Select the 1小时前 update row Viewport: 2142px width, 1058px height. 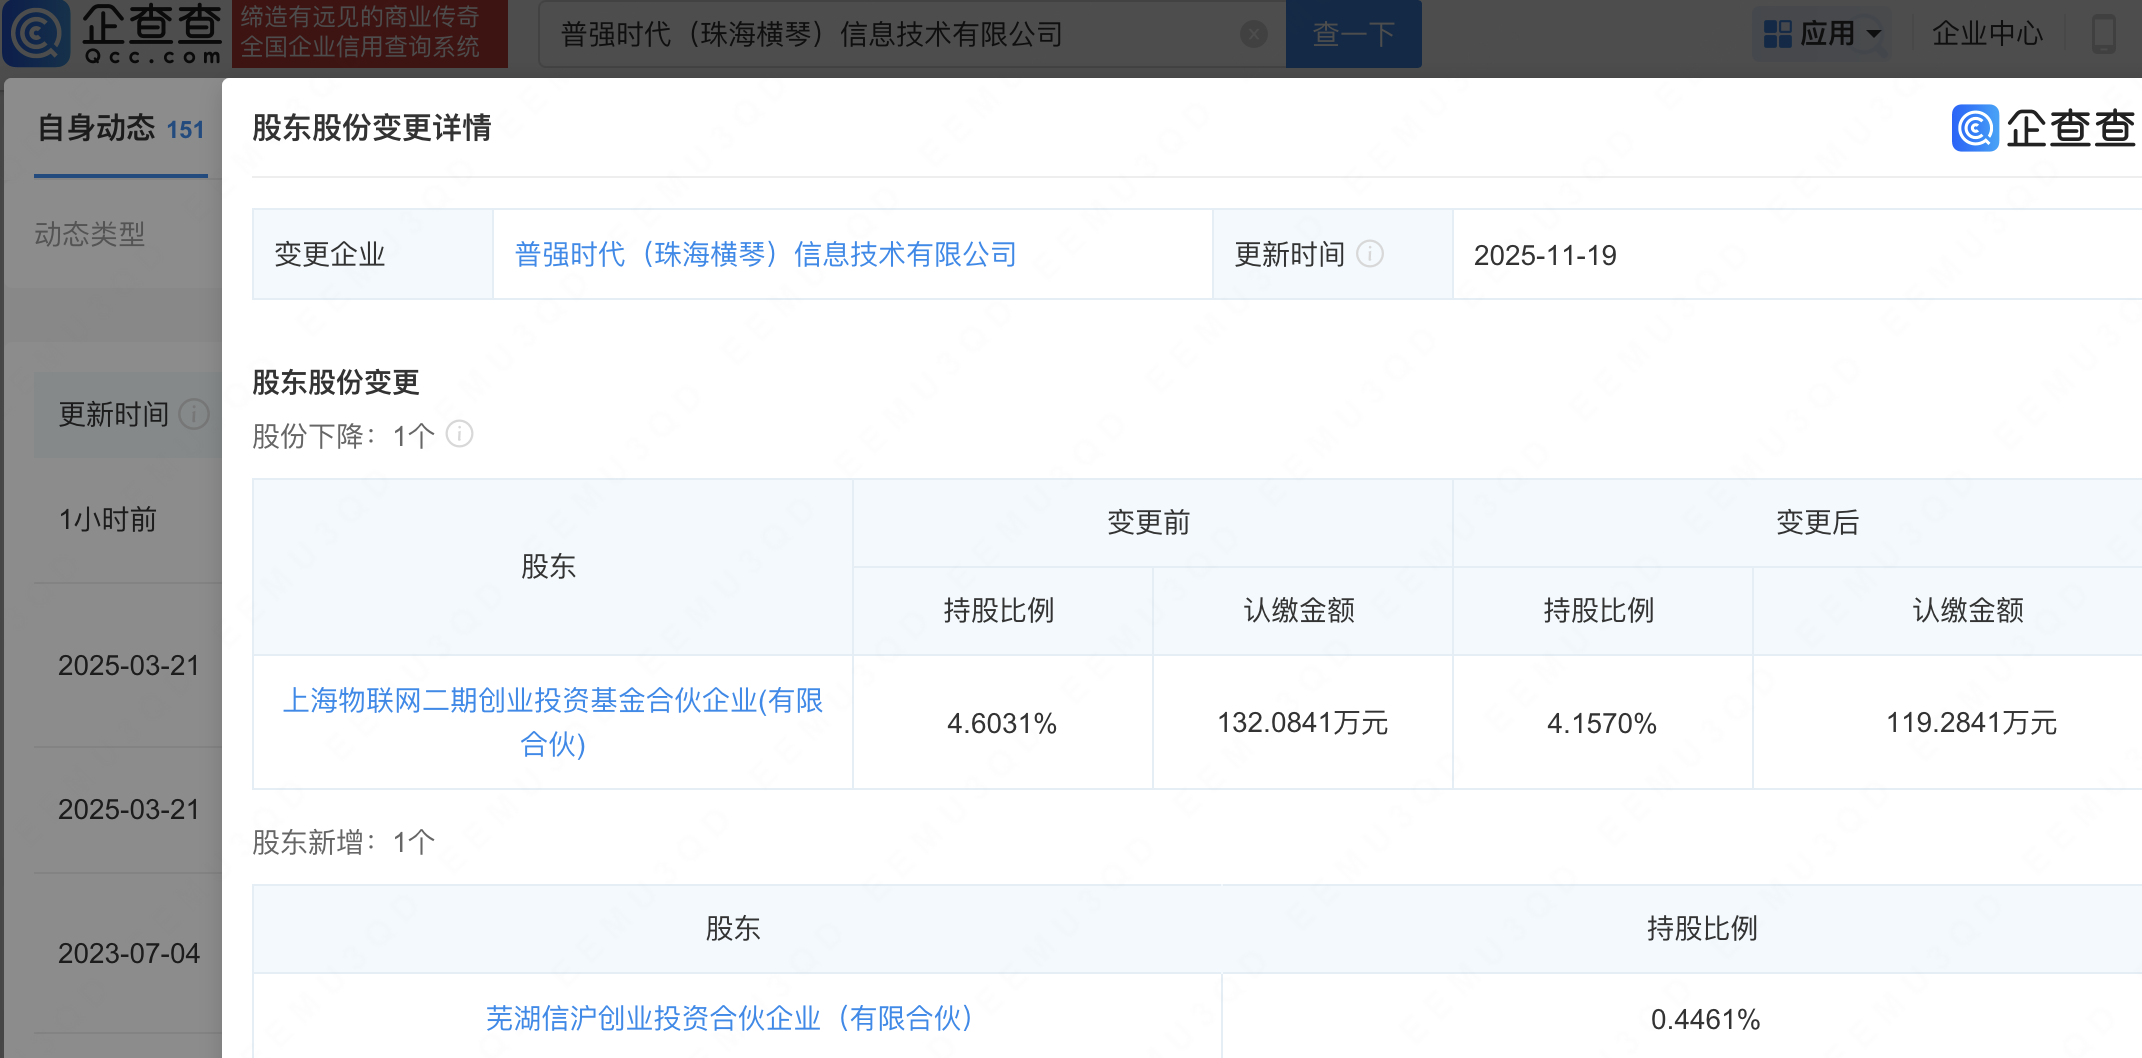point(108,520)
